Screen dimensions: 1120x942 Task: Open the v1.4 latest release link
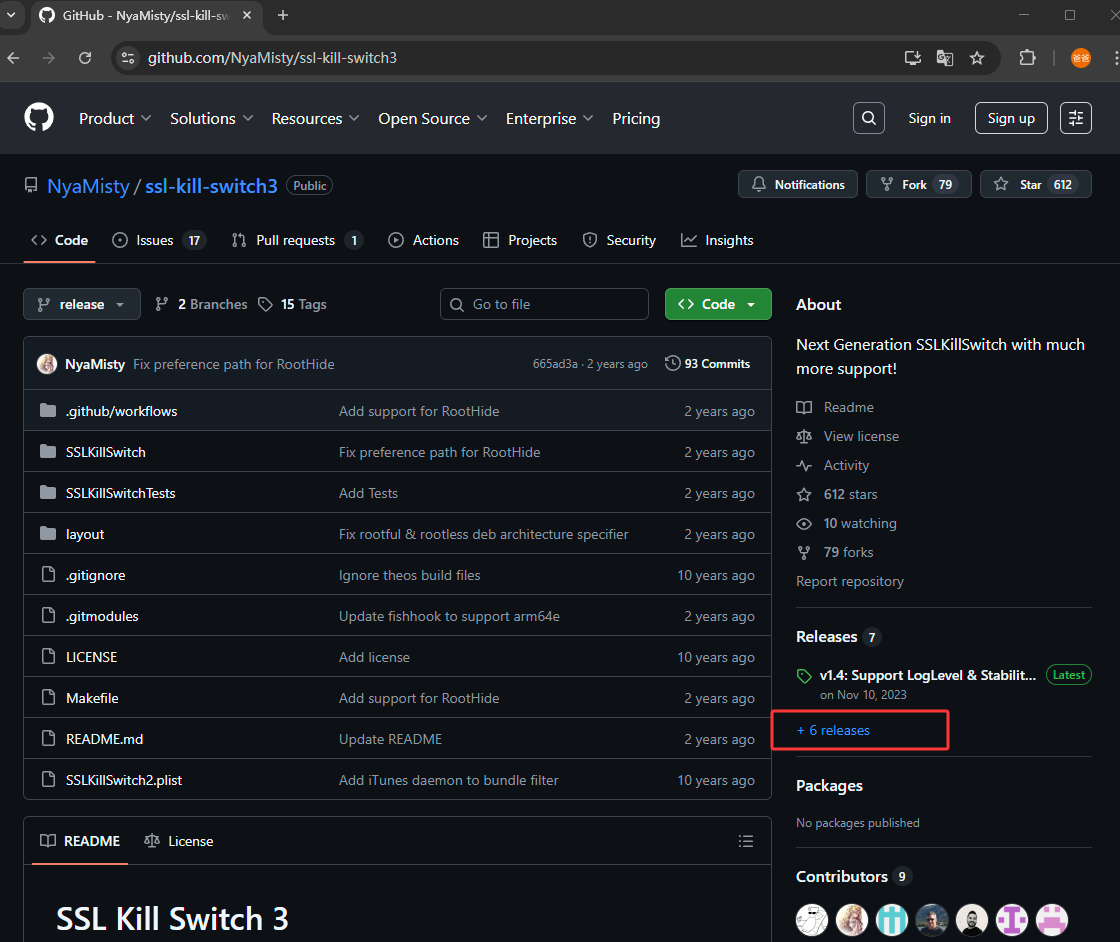coord(927,675)
